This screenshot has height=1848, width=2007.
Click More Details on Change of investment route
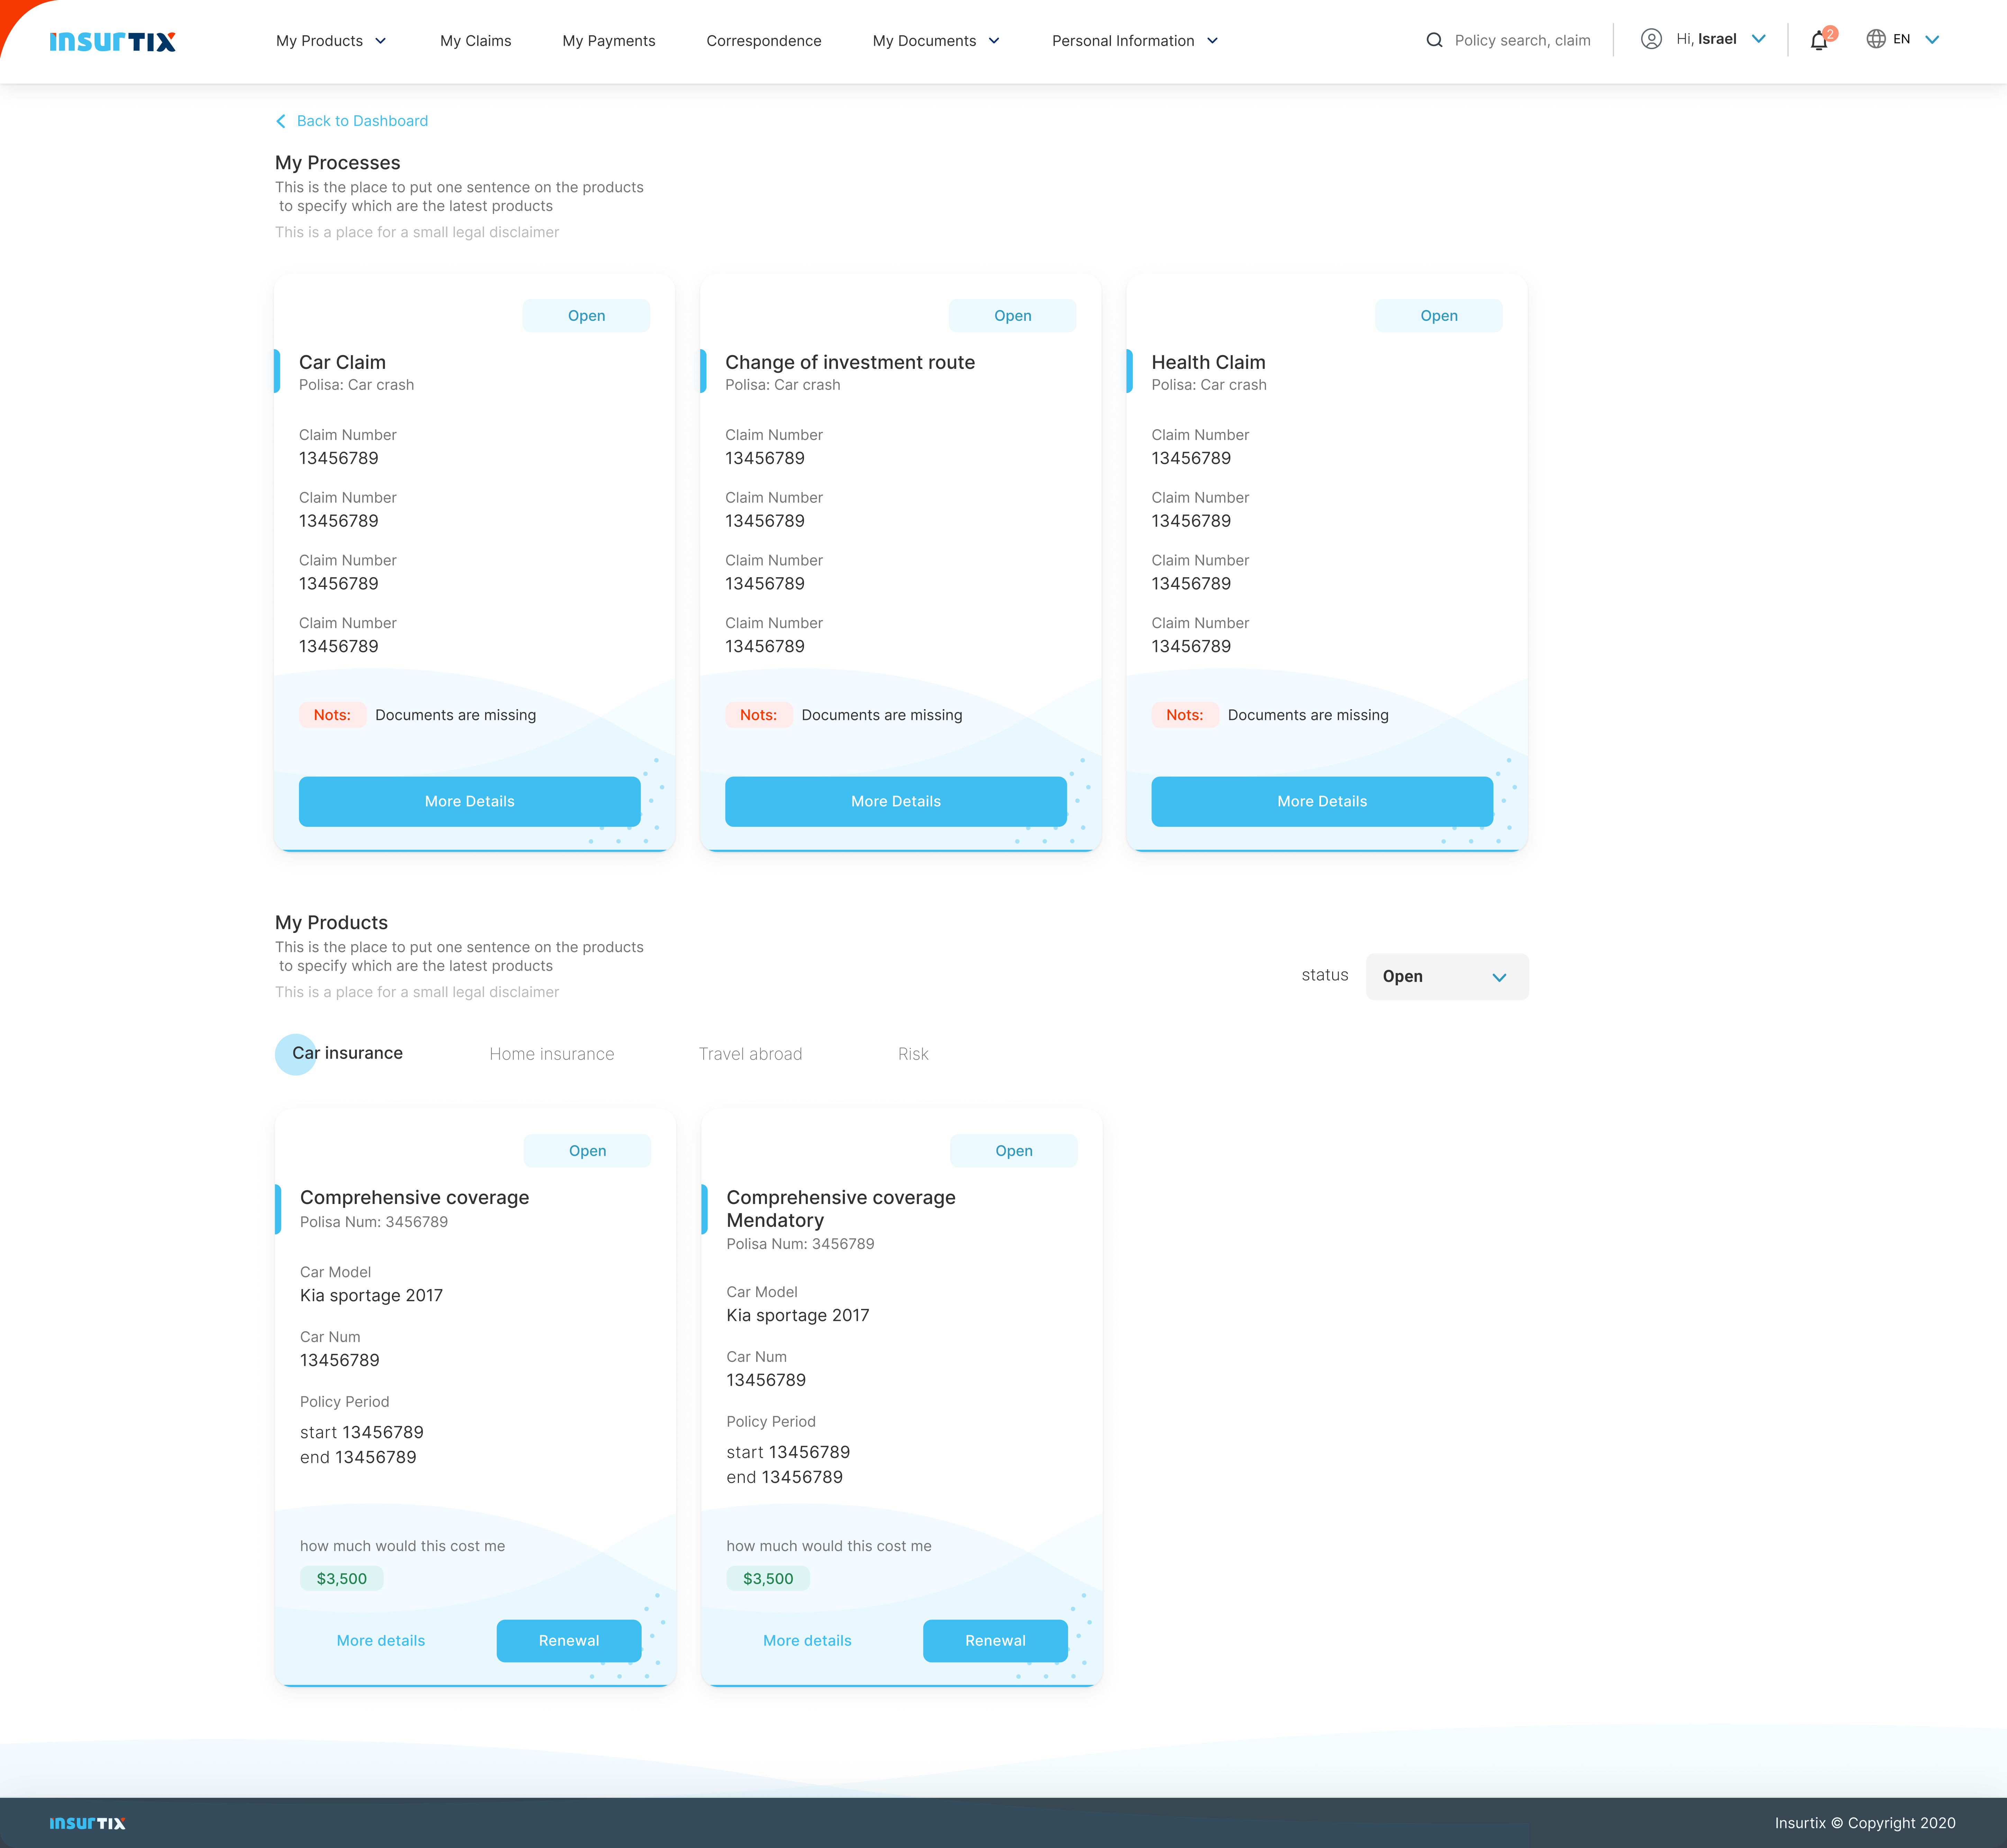tap(896, 801)
